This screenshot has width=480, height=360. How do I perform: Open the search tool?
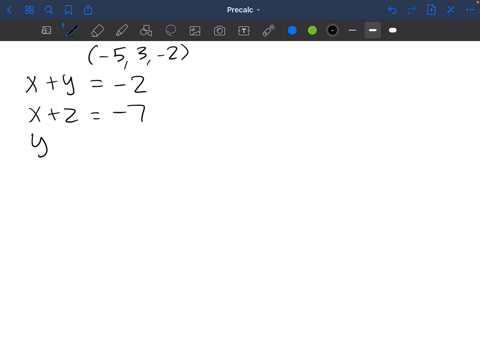click(49, 10)
